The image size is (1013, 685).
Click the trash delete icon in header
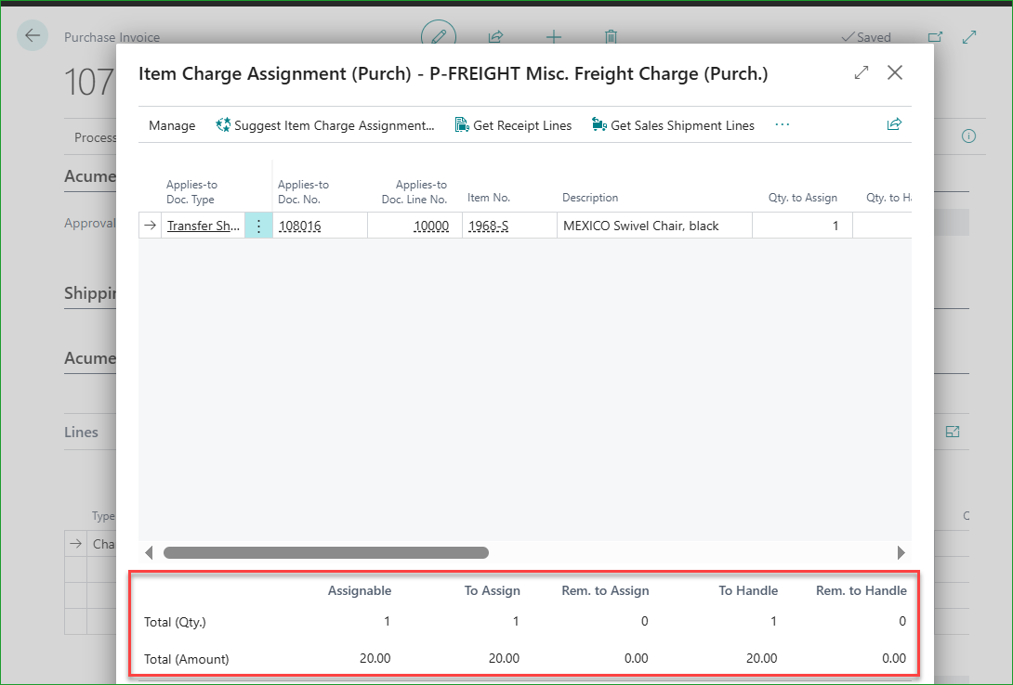tap(611, 37)
